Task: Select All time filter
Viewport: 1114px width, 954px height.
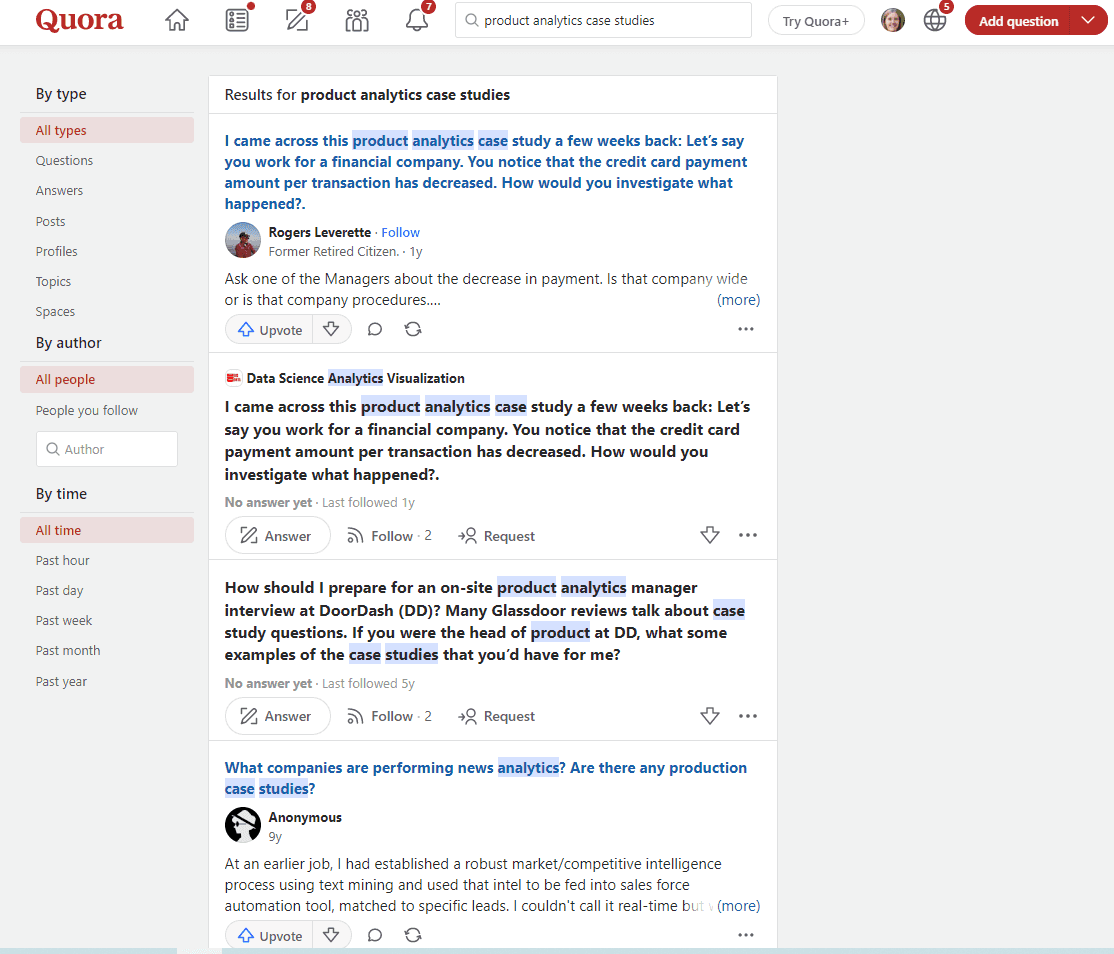Action: (107, 530)
